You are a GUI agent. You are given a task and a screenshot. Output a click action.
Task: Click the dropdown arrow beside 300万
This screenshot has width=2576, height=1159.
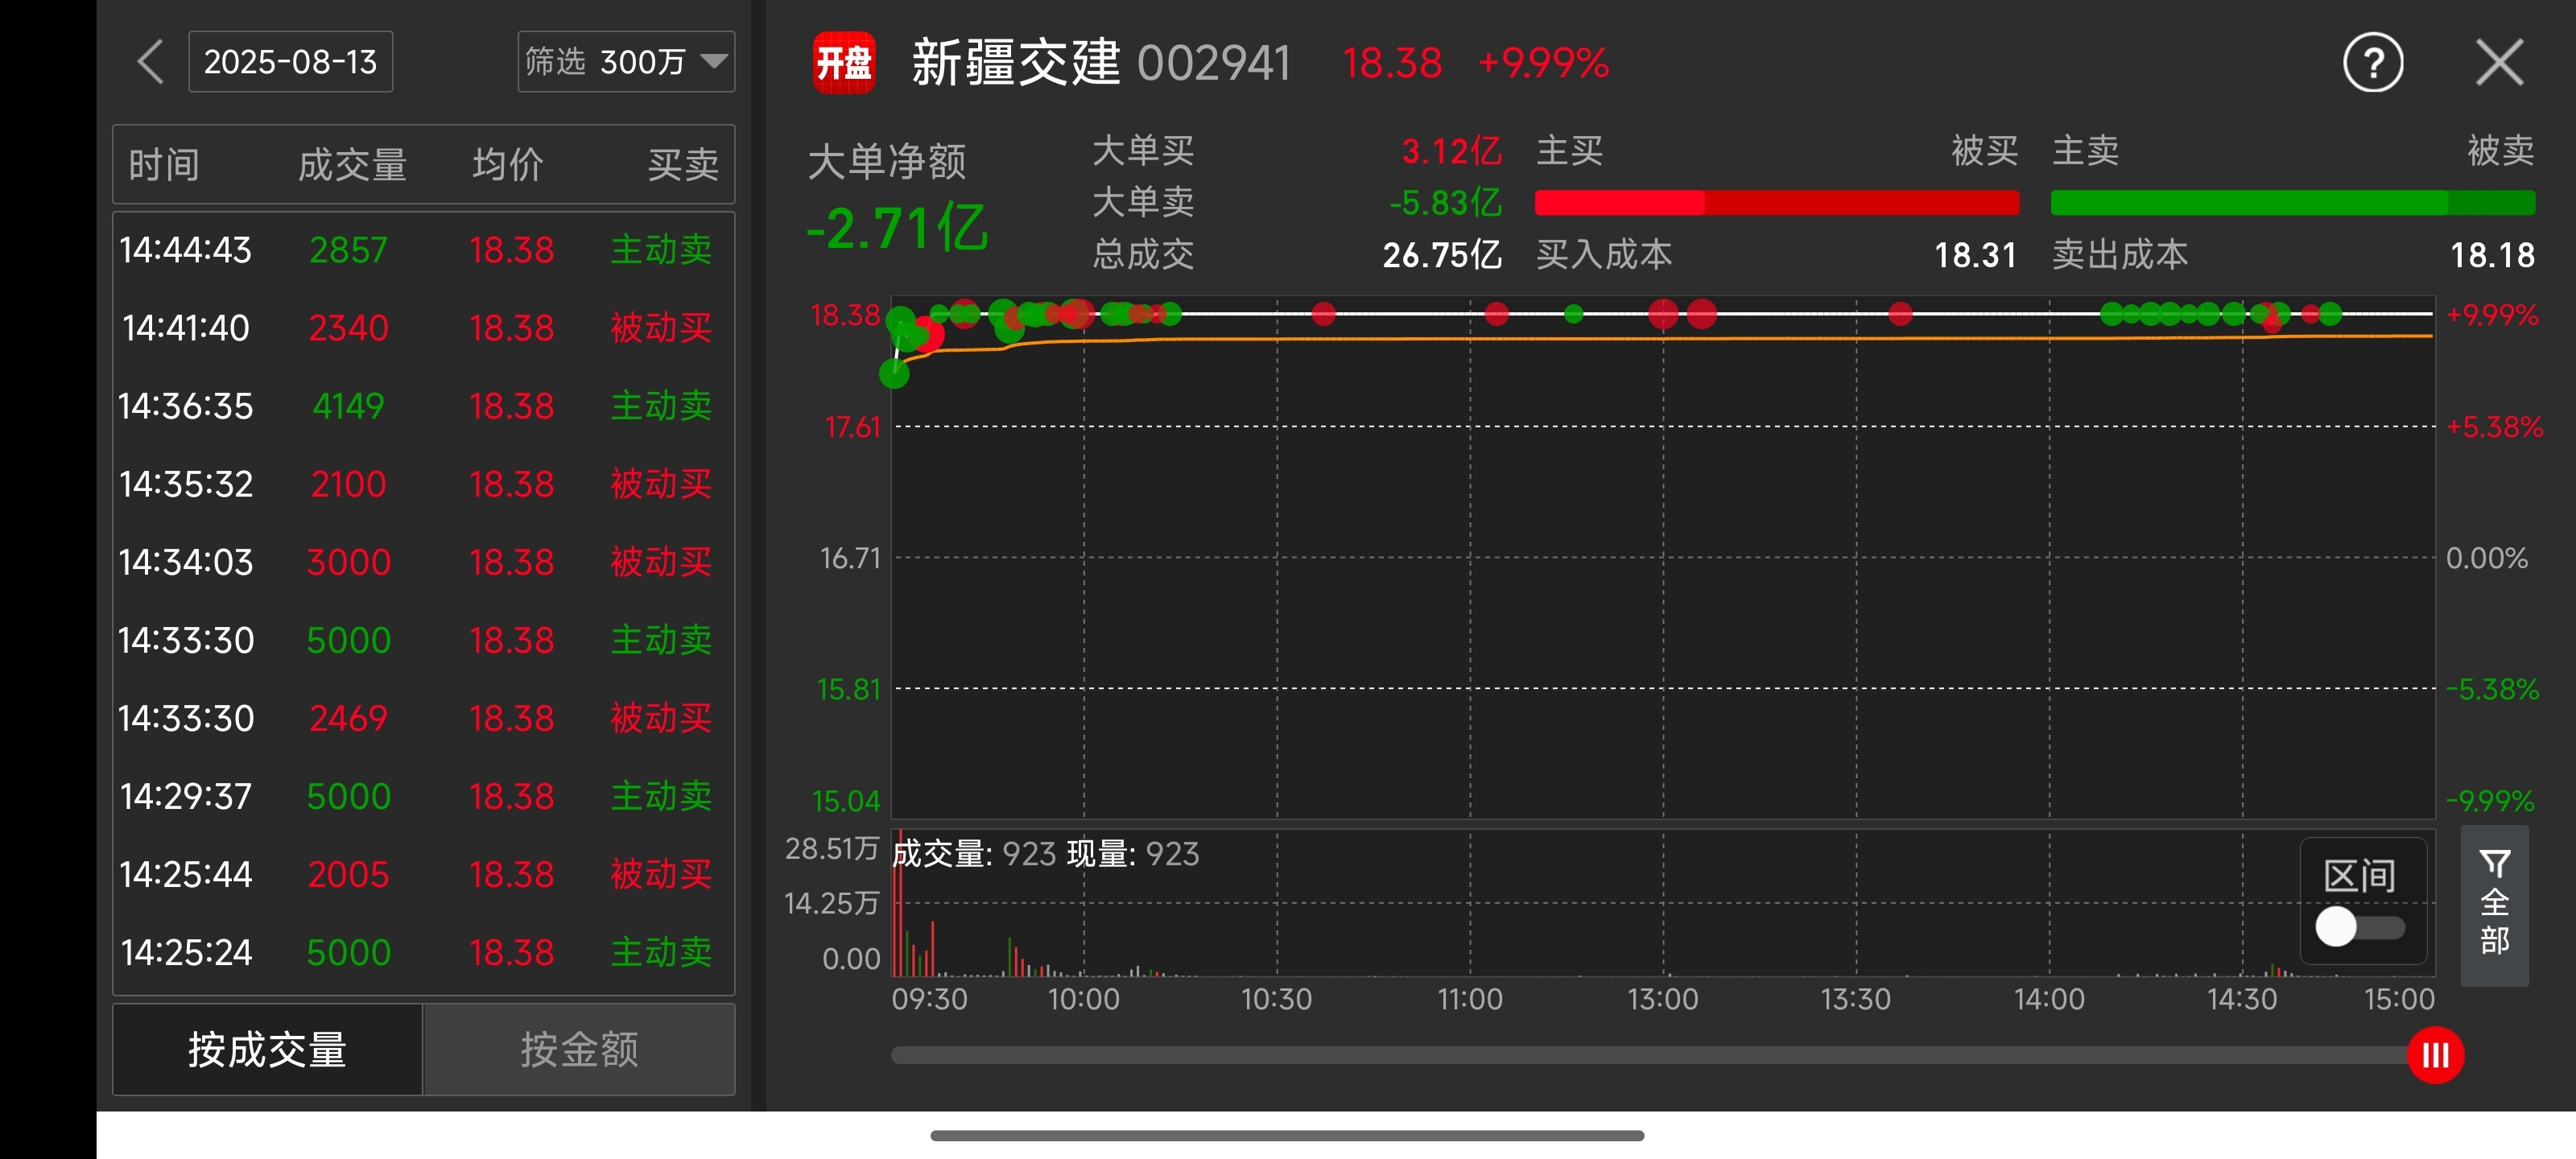[714, 61]
